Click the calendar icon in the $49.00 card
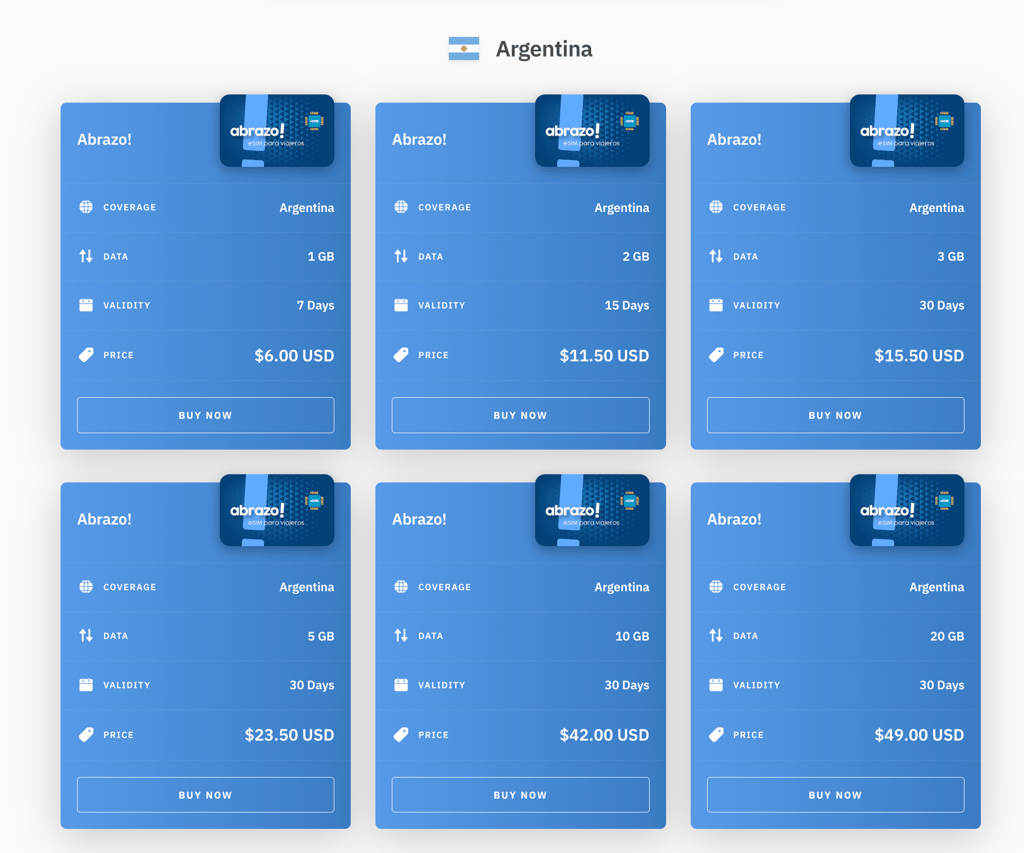This screenshot has width=1024, height=853. [x=716, y=684]
